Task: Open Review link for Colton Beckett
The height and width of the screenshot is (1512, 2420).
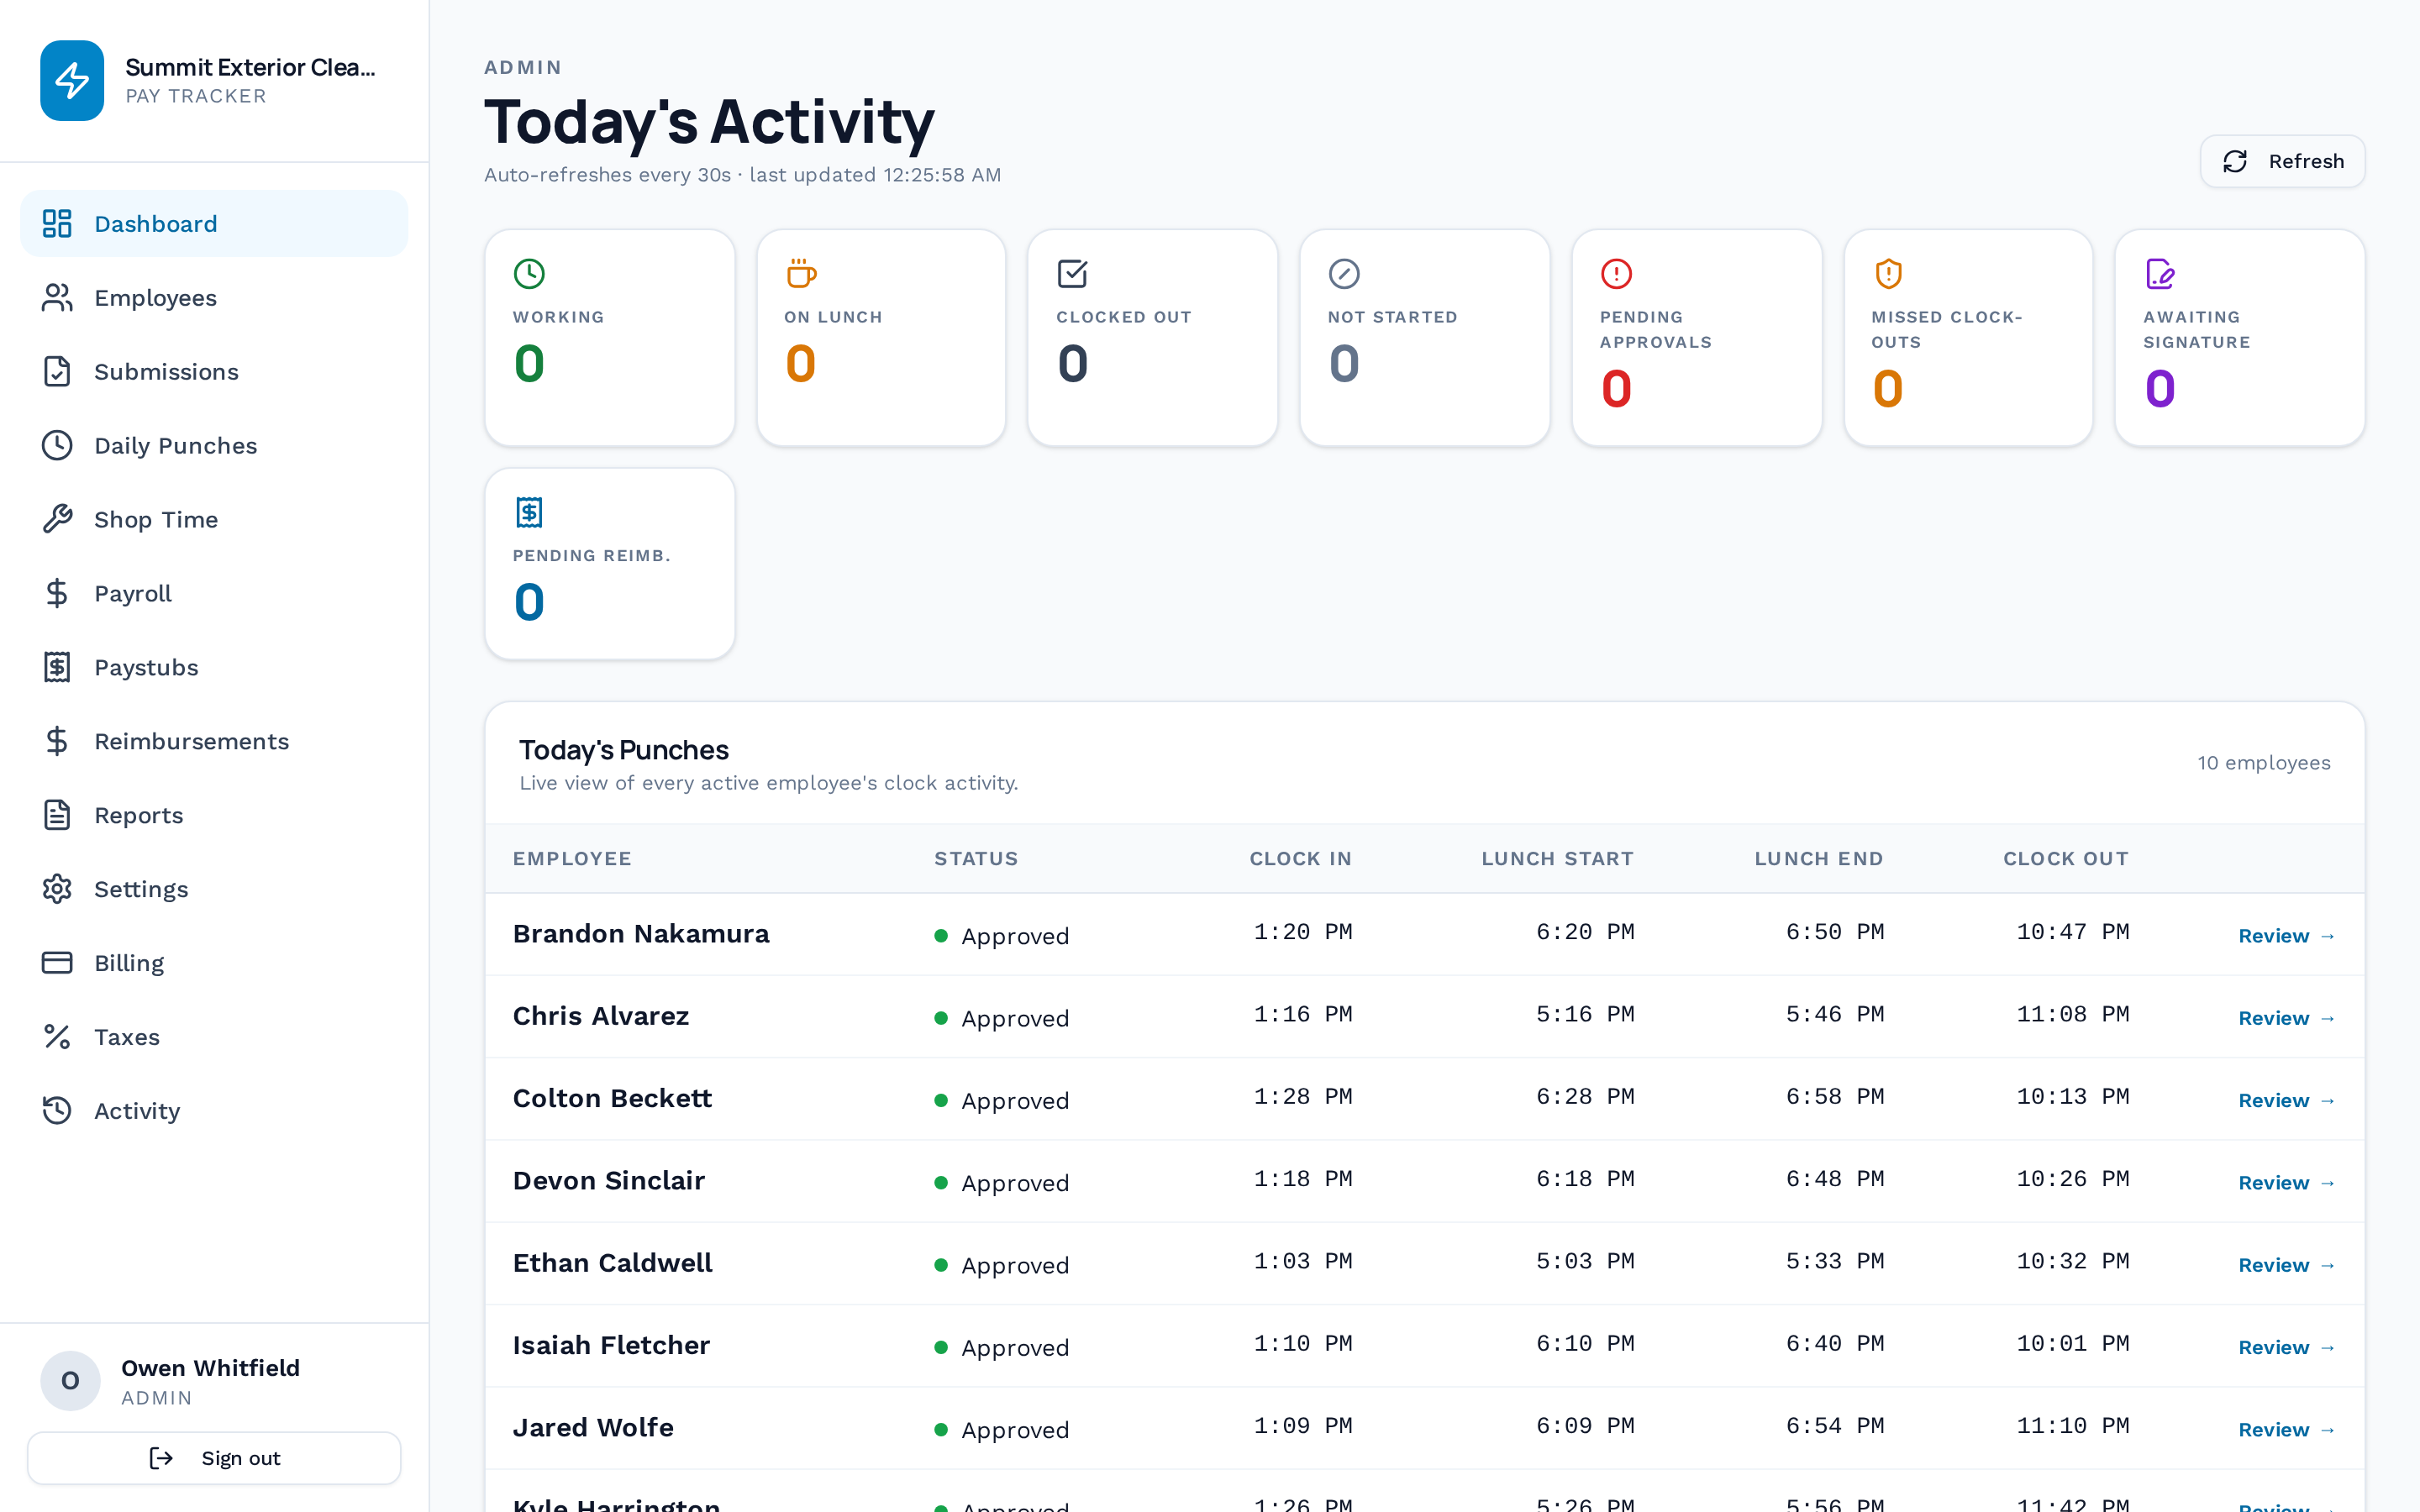Action: click(2286, 1100)
